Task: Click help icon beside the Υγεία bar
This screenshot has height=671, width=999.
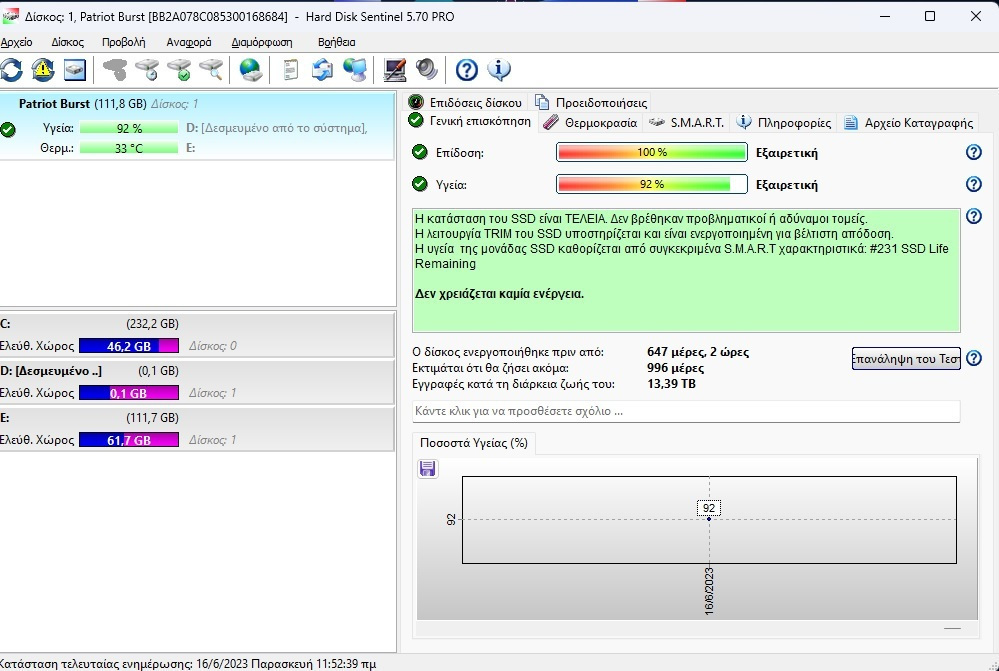Action: 974,184
